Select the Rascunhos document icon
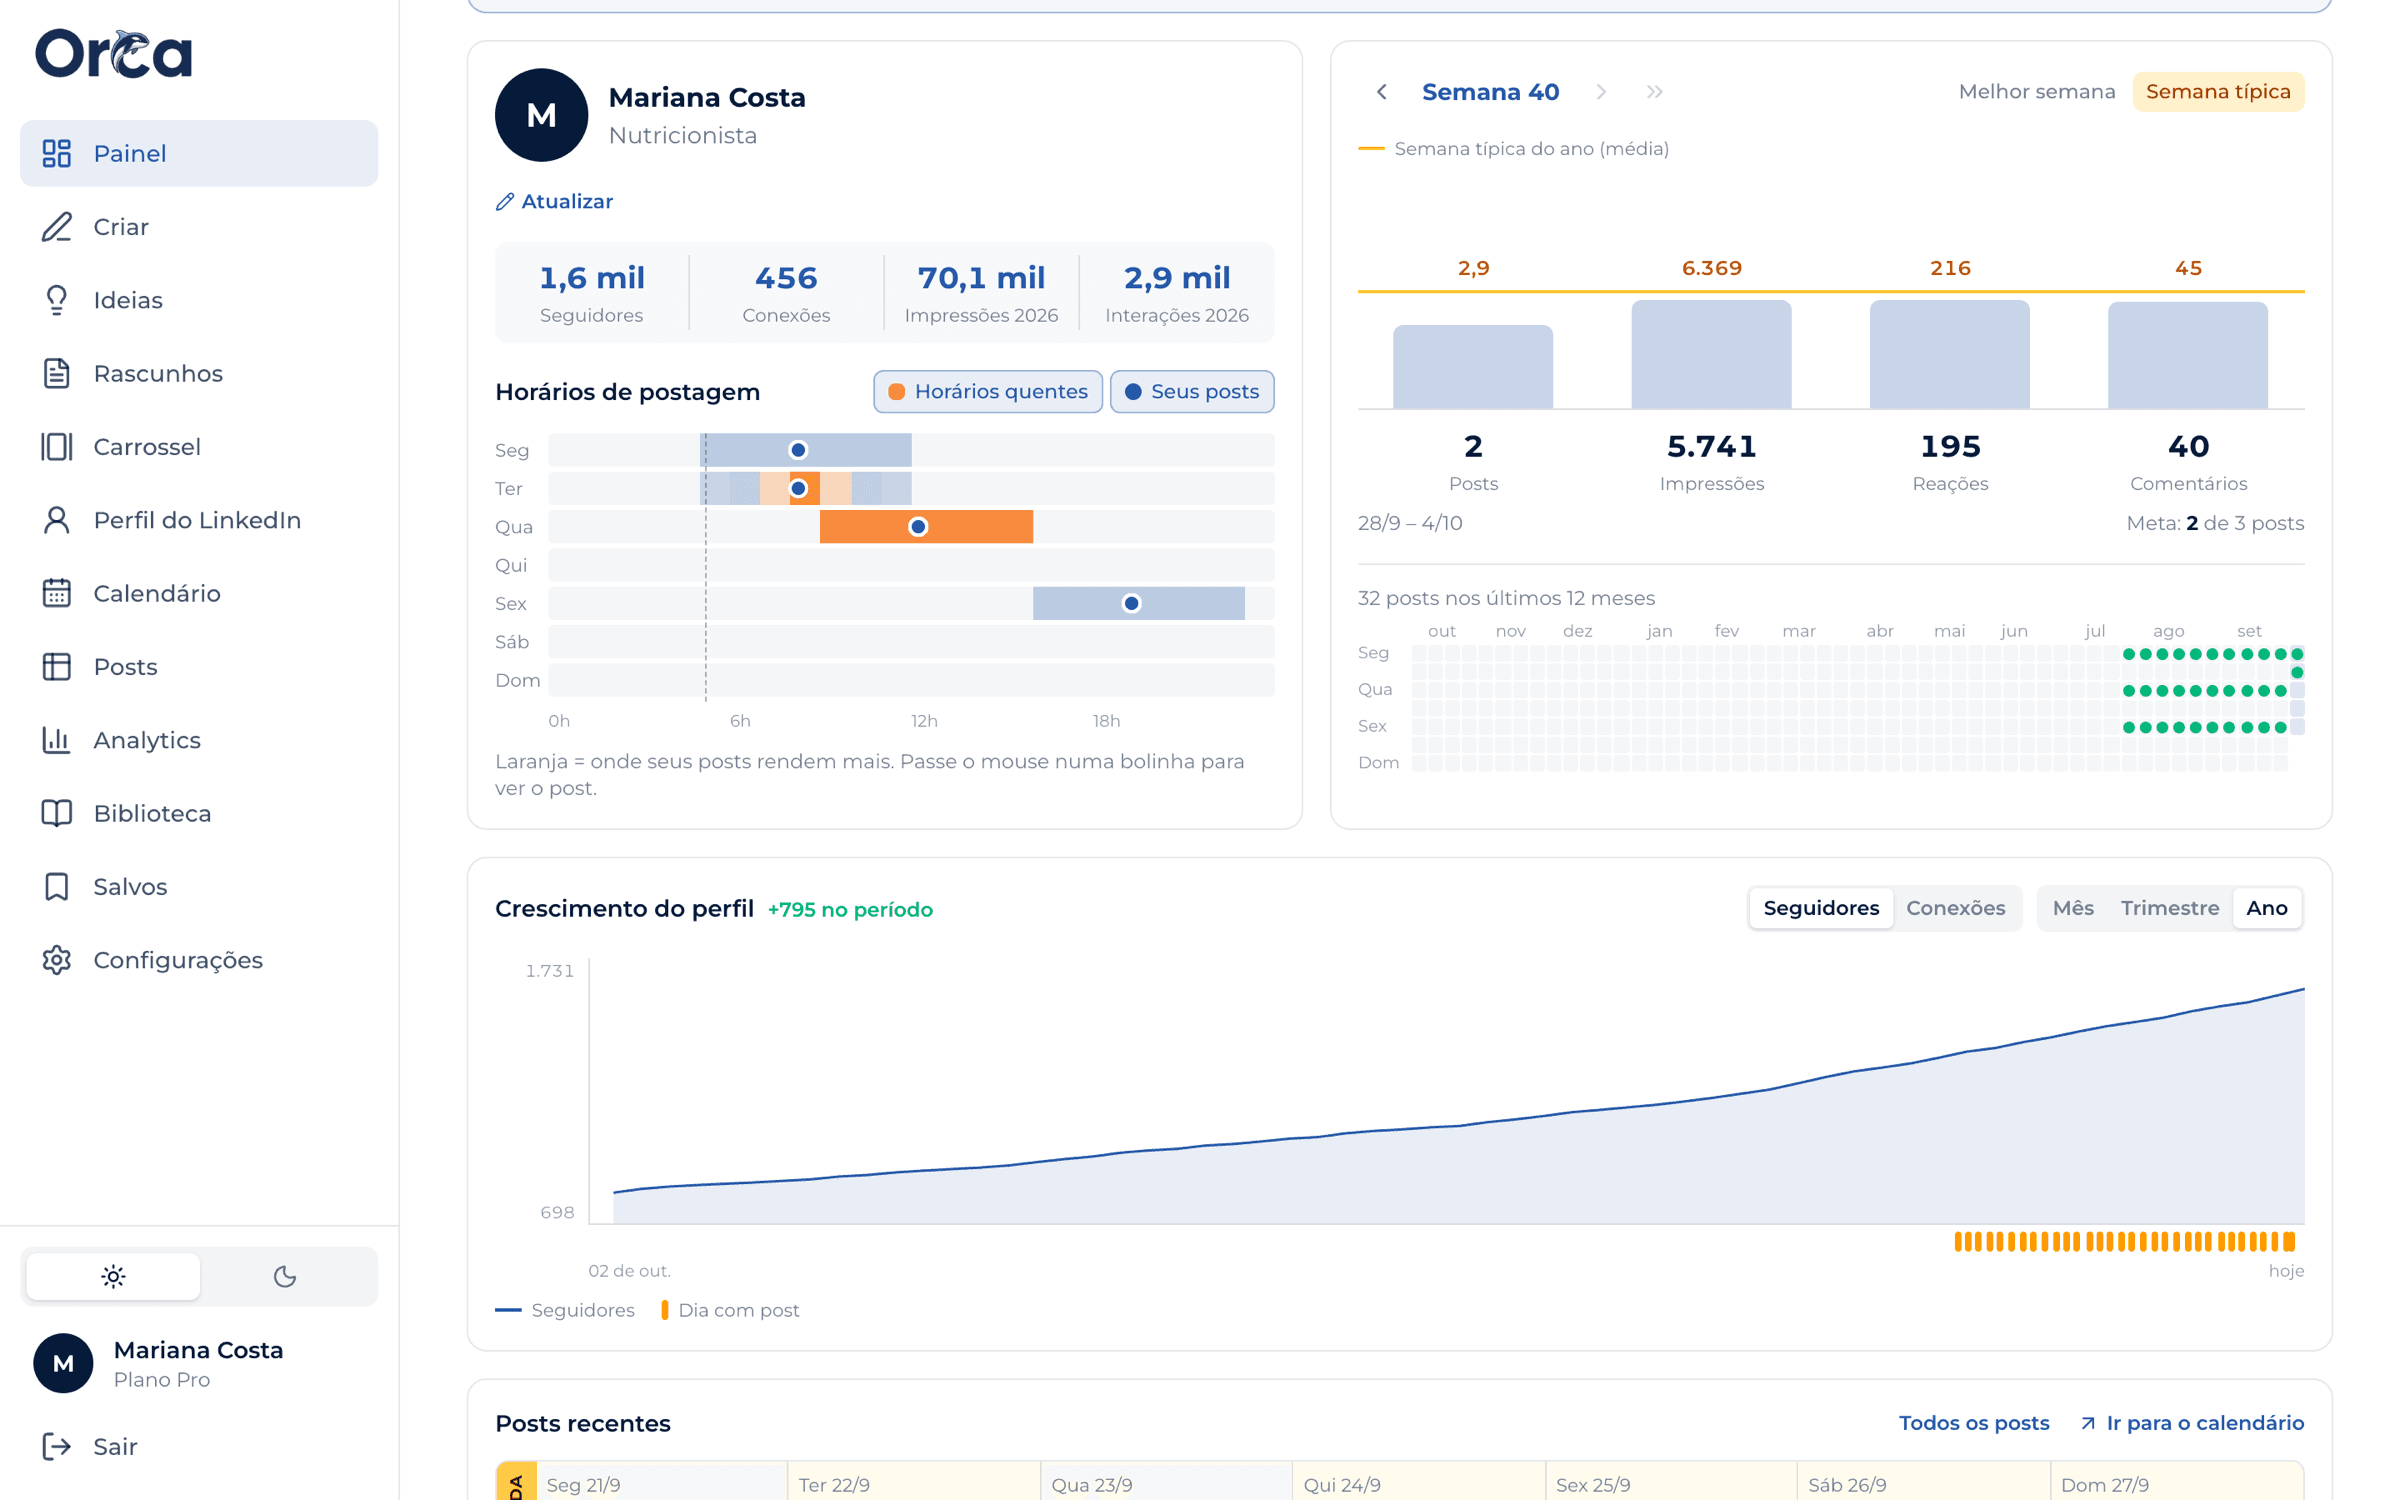 pos(56,373)
